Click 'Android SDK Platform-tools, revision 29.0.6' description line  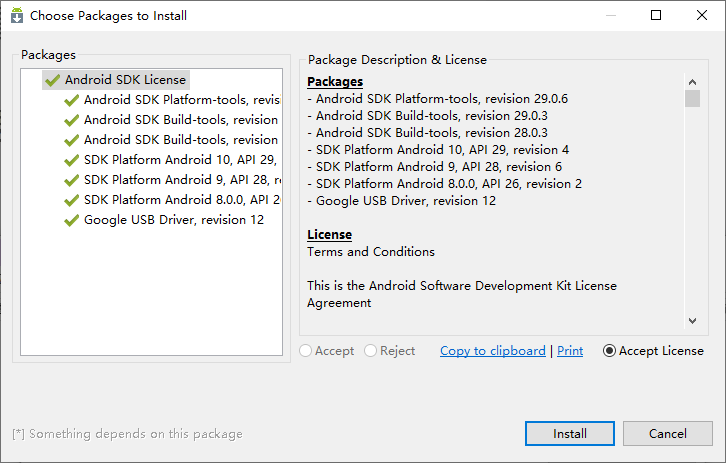(438, 99)
